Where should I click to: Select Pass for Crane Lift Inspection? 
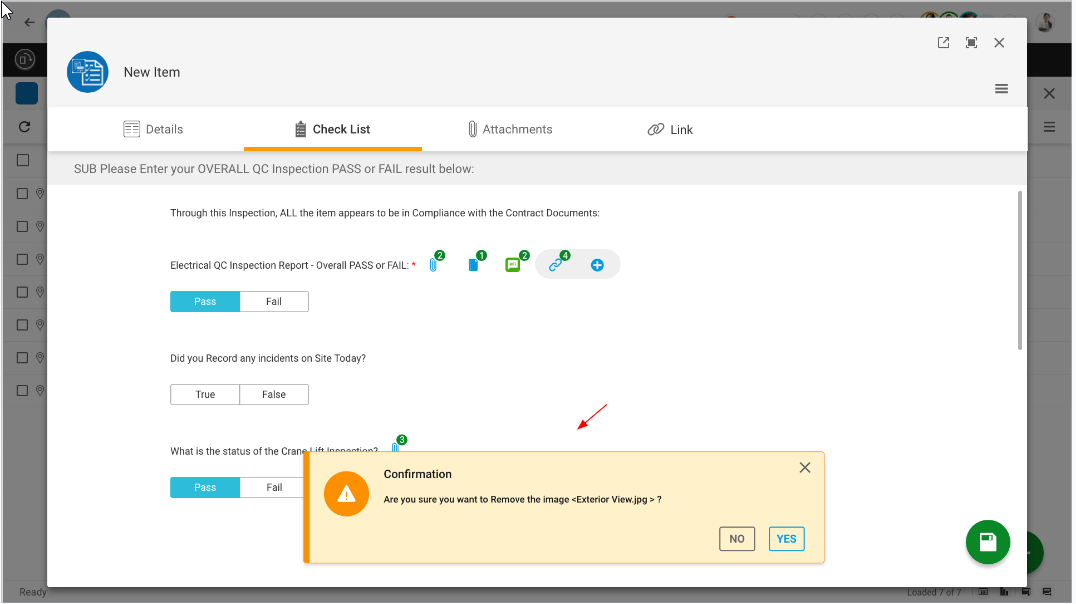pyautogui.click(x=205, y=487)
